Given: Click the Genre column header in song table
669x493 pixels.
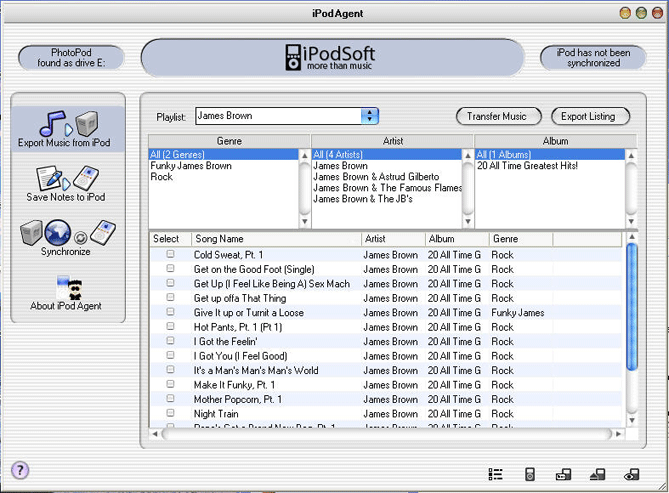Looking at the screenshot, I should pyautogui.click(x=521, y=239).
